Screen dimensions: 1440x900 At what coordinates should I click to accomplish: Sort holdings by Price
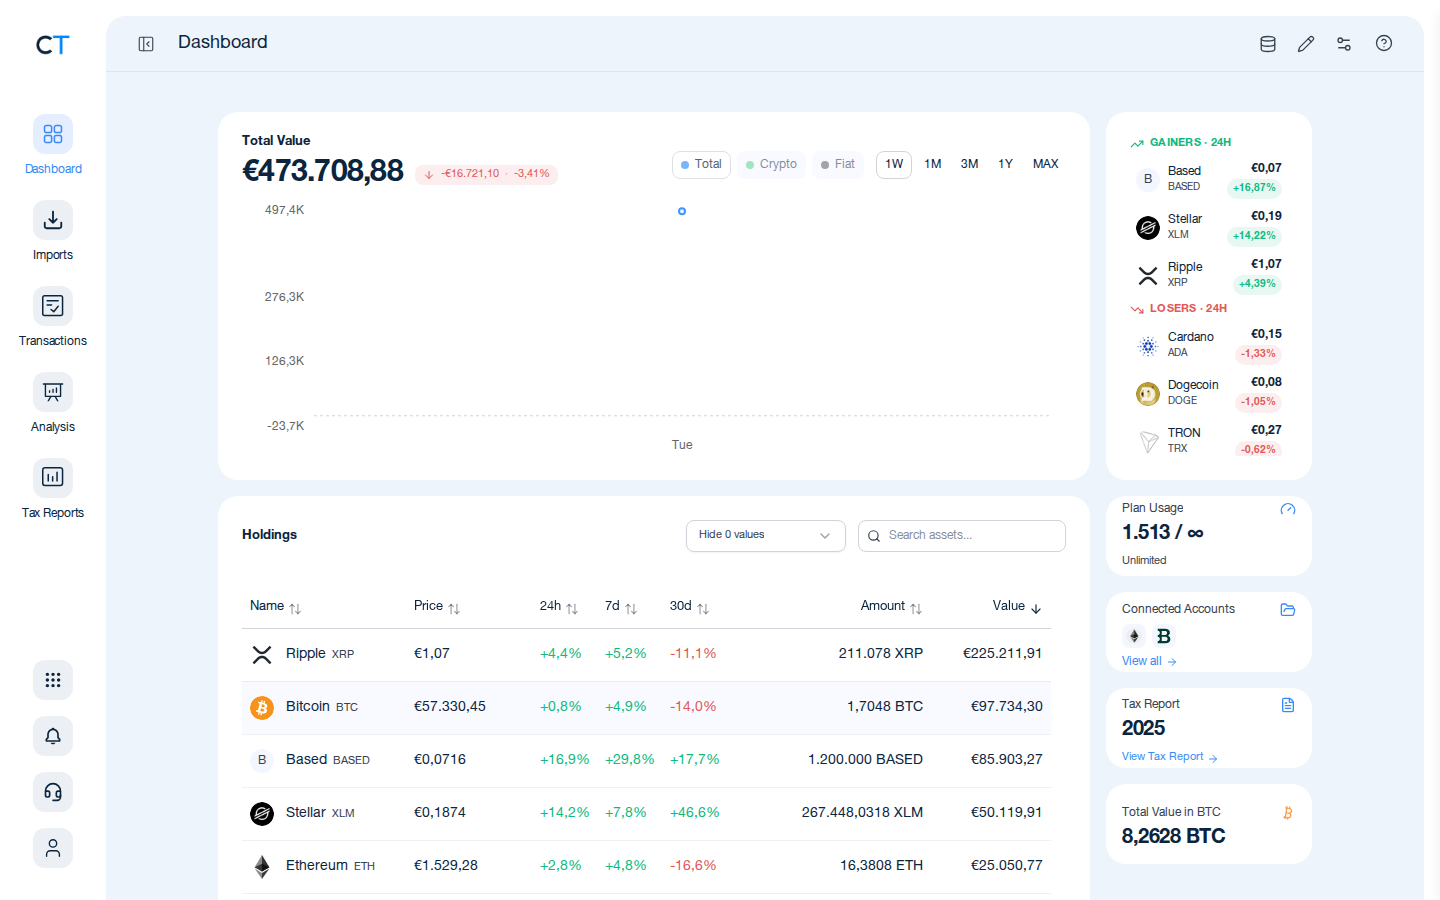437,607
